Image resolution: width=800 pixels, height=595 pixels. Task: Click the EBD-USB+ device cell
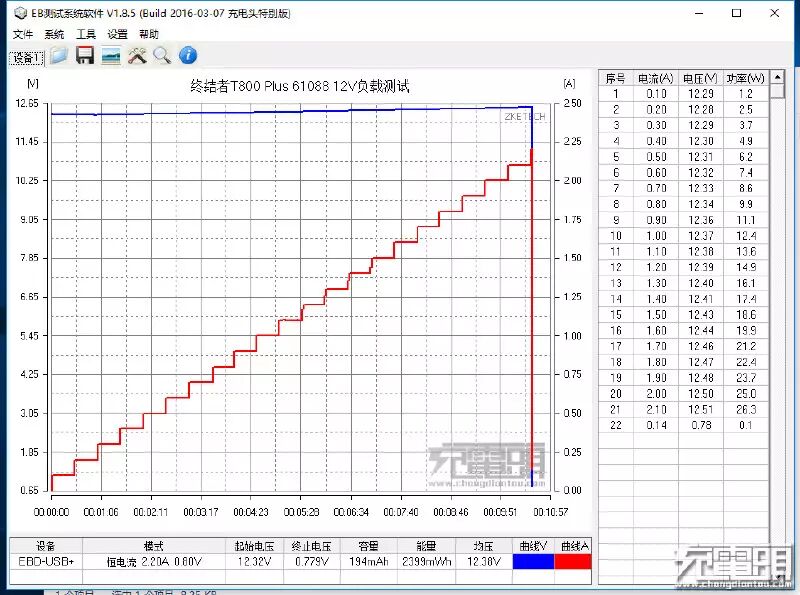click(46, 562)
